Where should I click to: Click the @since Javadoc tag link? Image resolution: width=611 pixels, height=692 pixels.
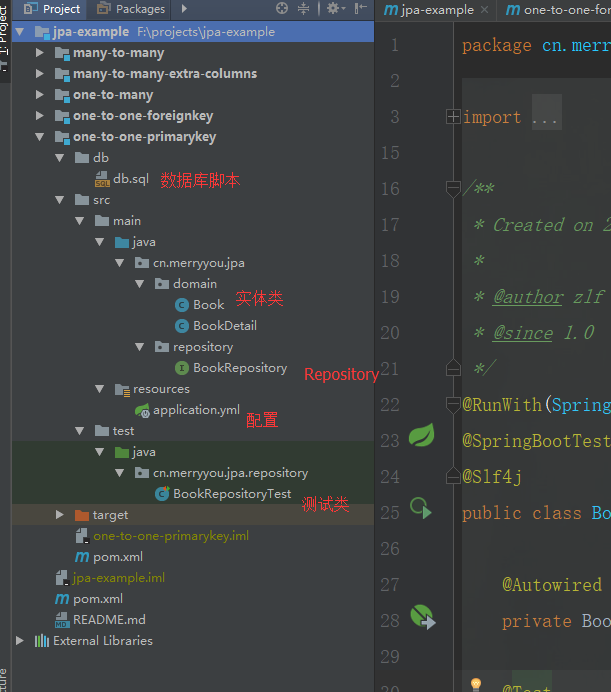click(x=523, y=333)
